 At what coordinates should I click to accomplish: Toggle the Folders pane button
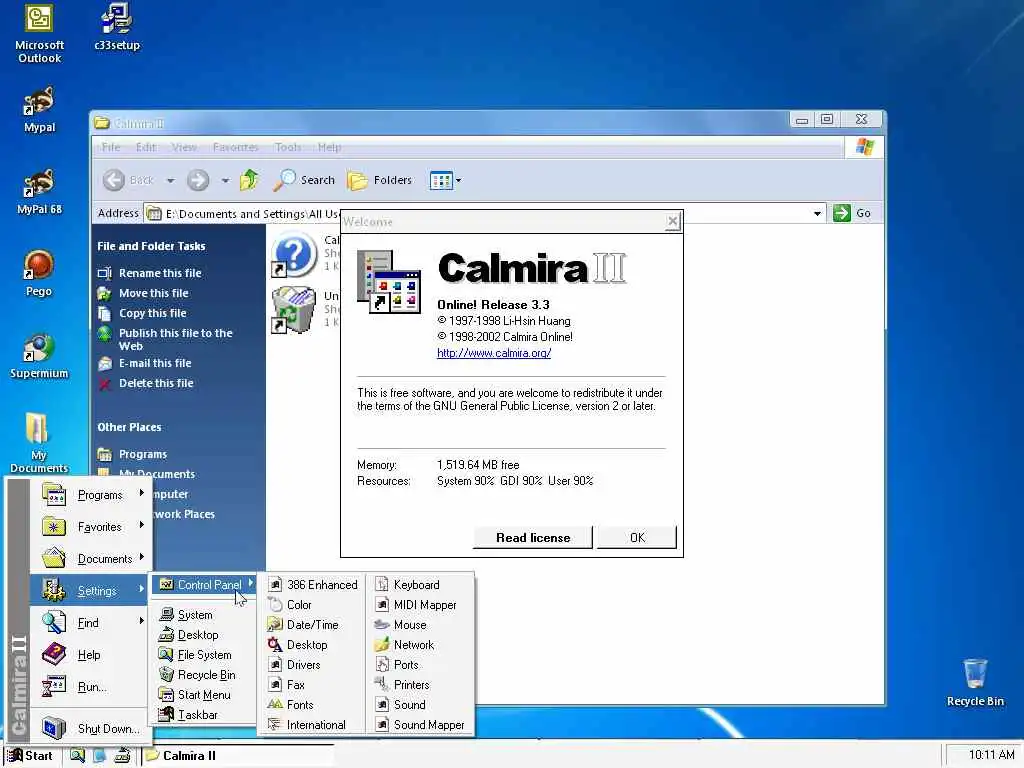[380, 180]
